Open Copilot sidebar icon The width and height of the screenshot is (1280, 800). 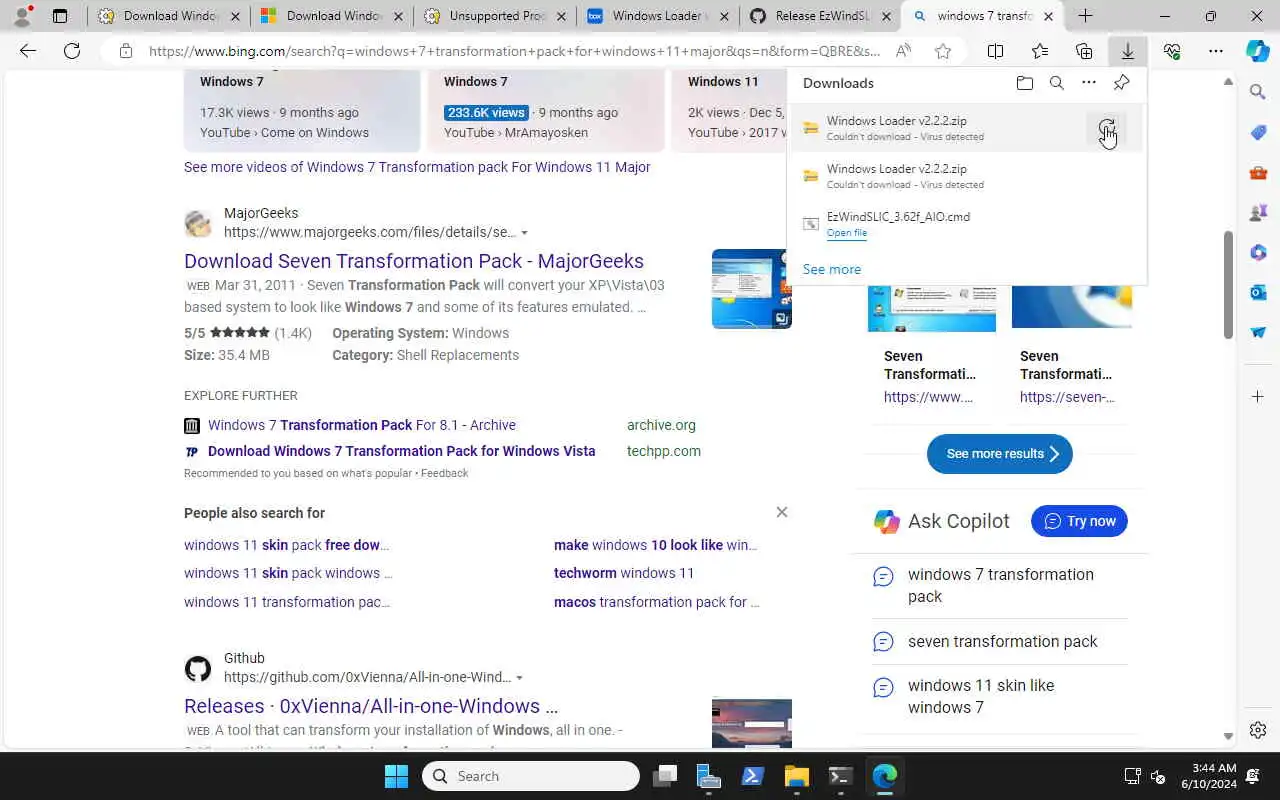pyautogui.click(x=1258, y=51)
